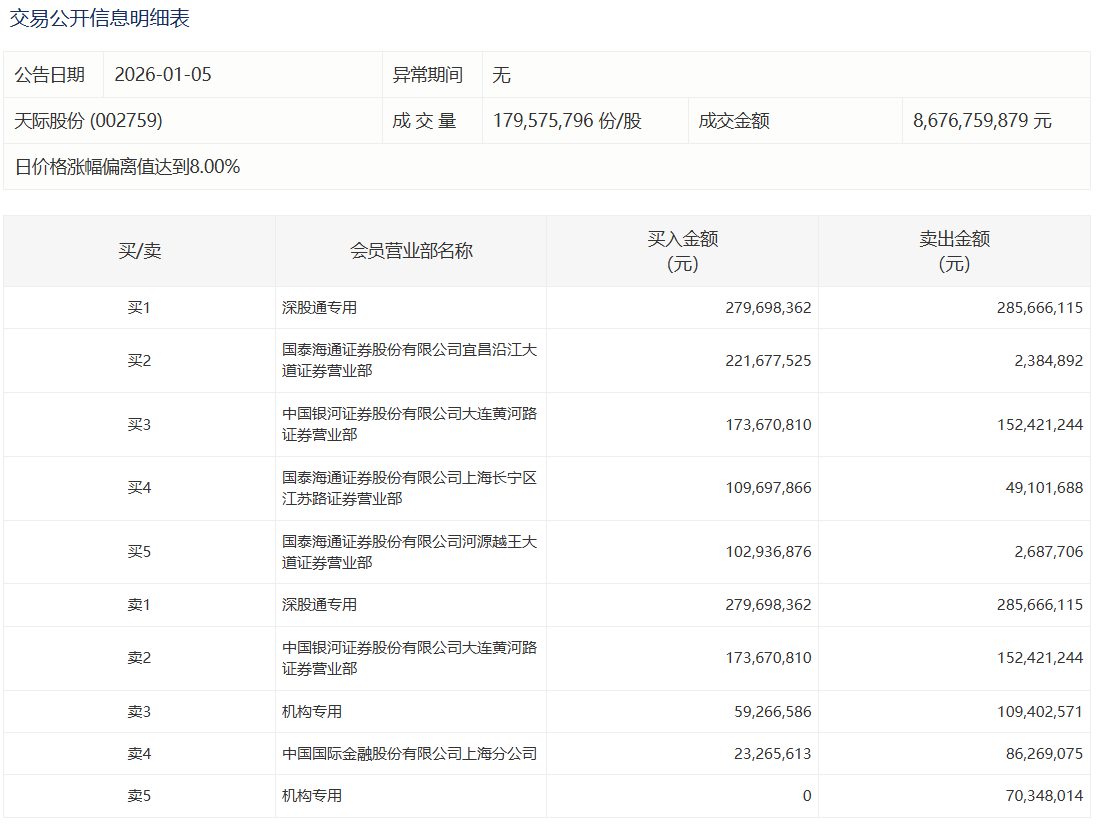Click the 会员营业部名称 column header
Viewport: 1101px width, 830px height.
411,251
